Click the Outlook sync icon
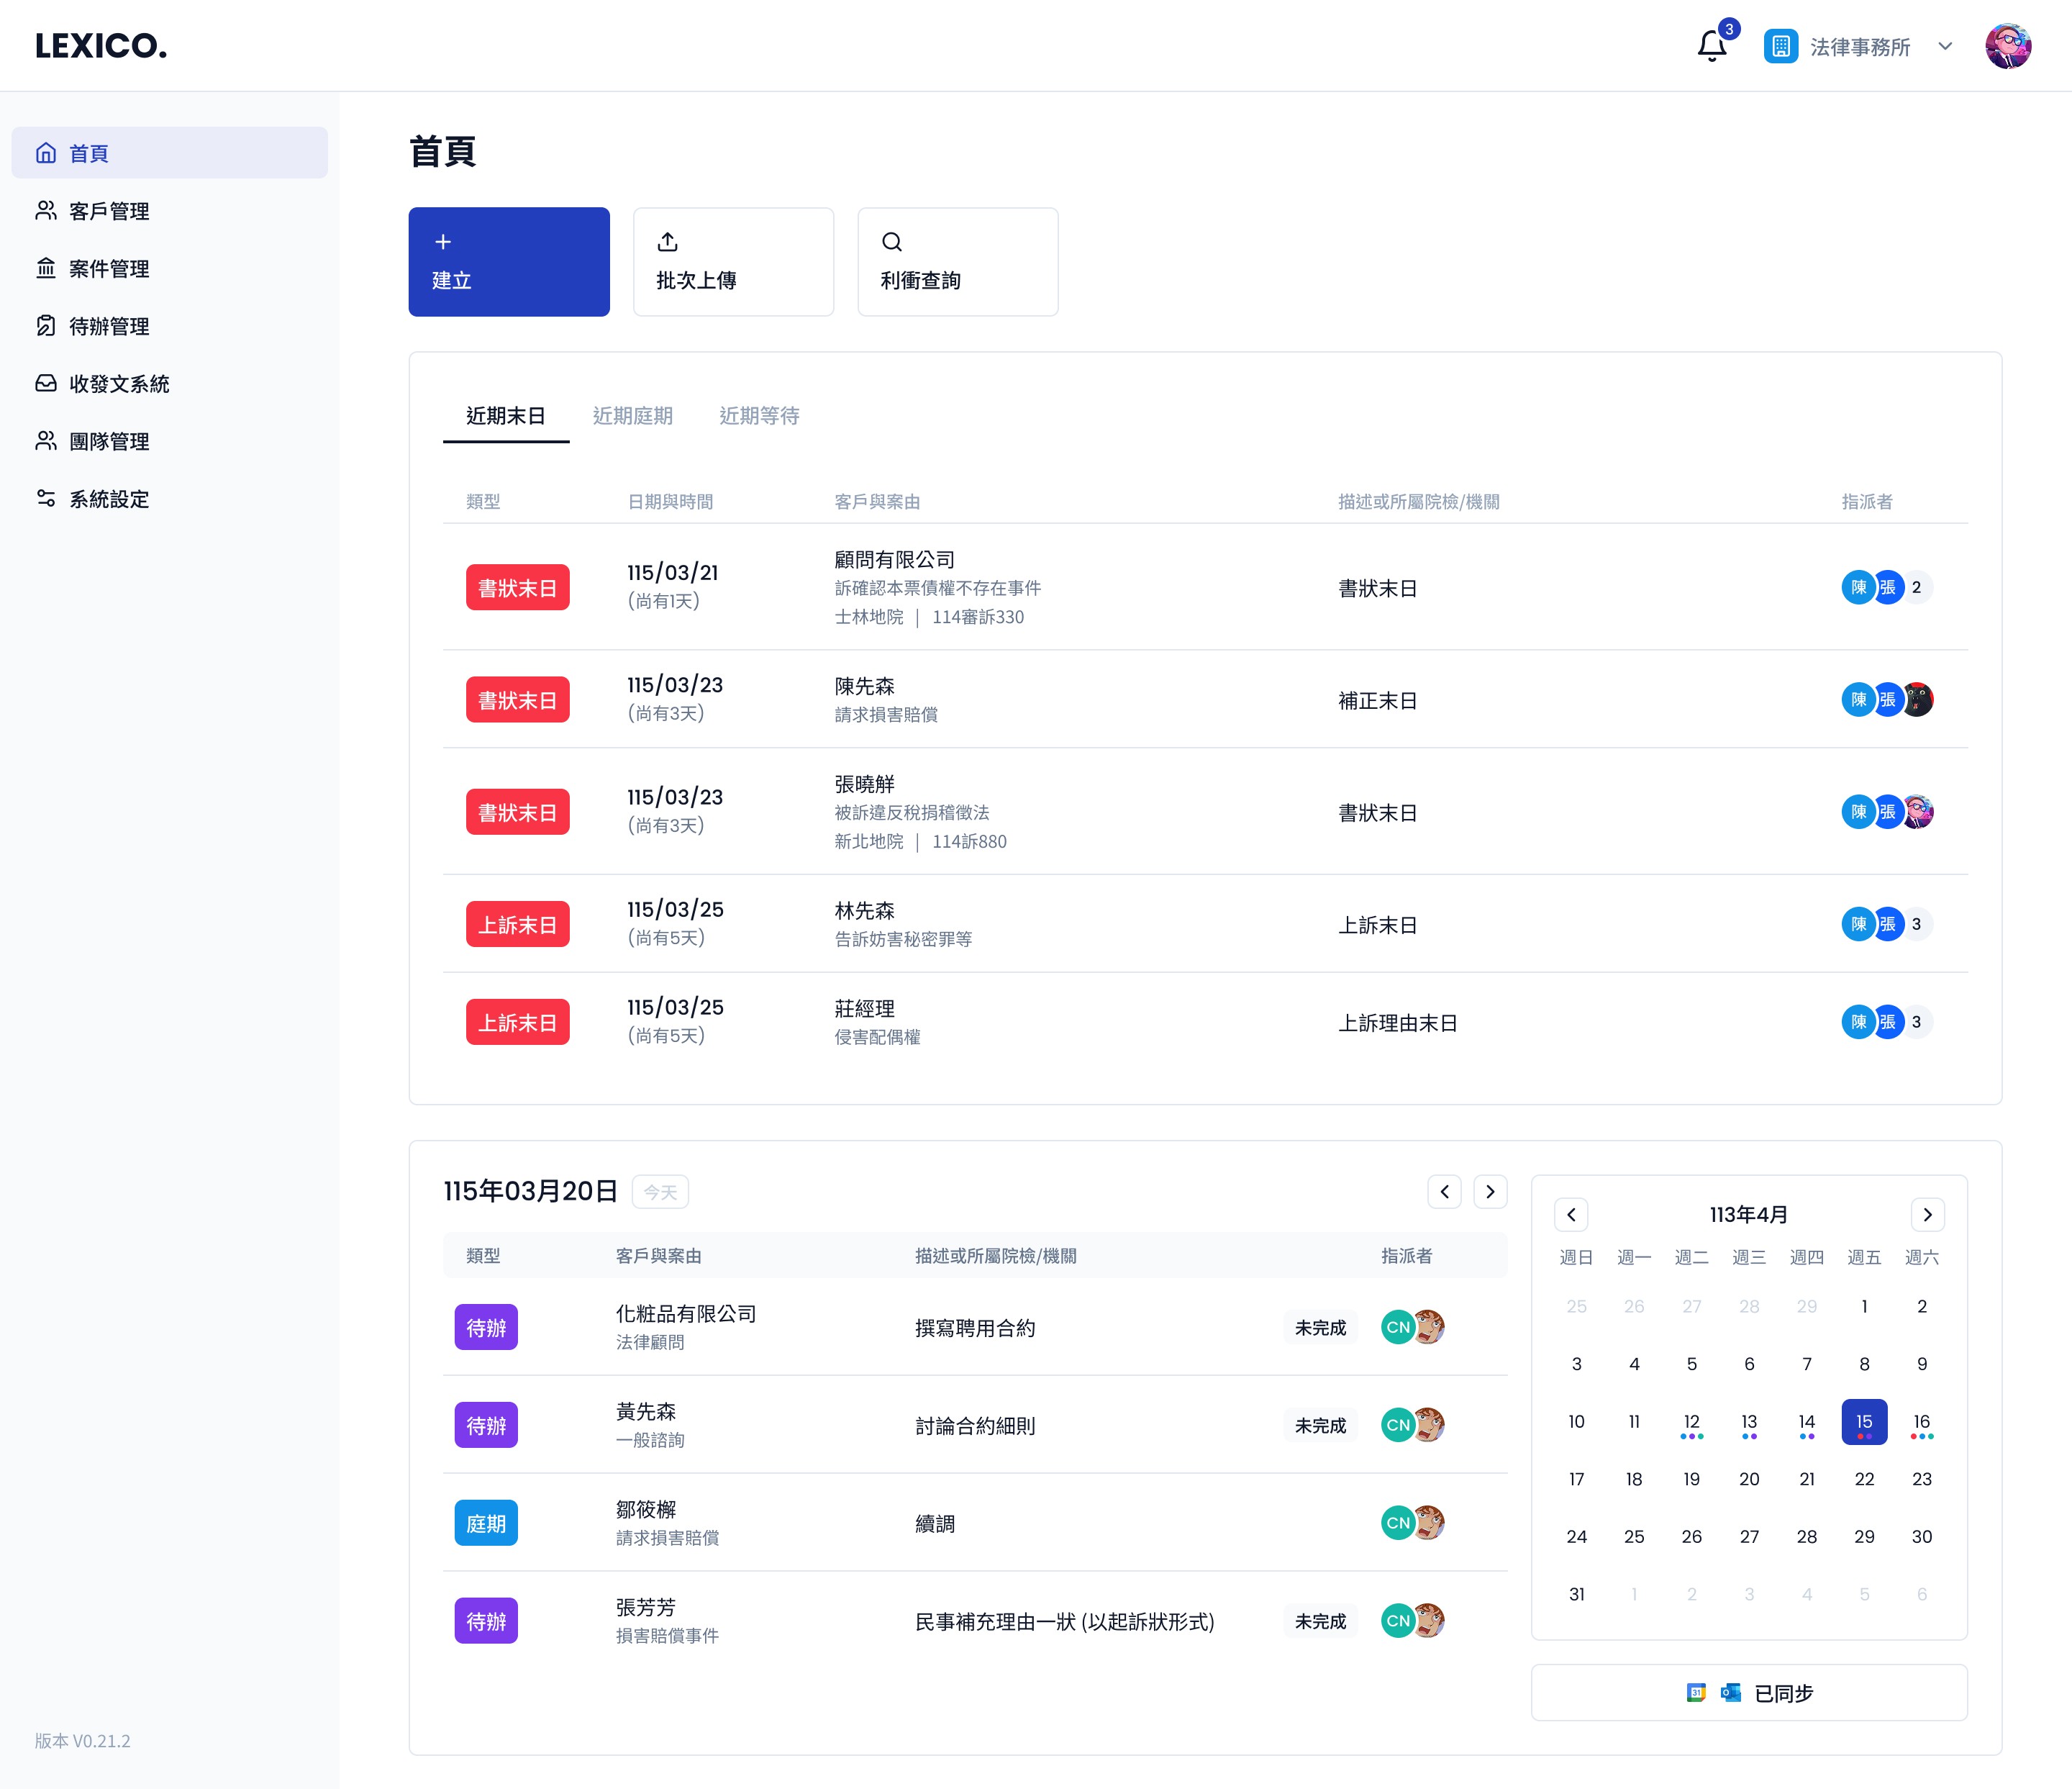Screen dimensions: 2072x1789 (x=1730, y=1692)
